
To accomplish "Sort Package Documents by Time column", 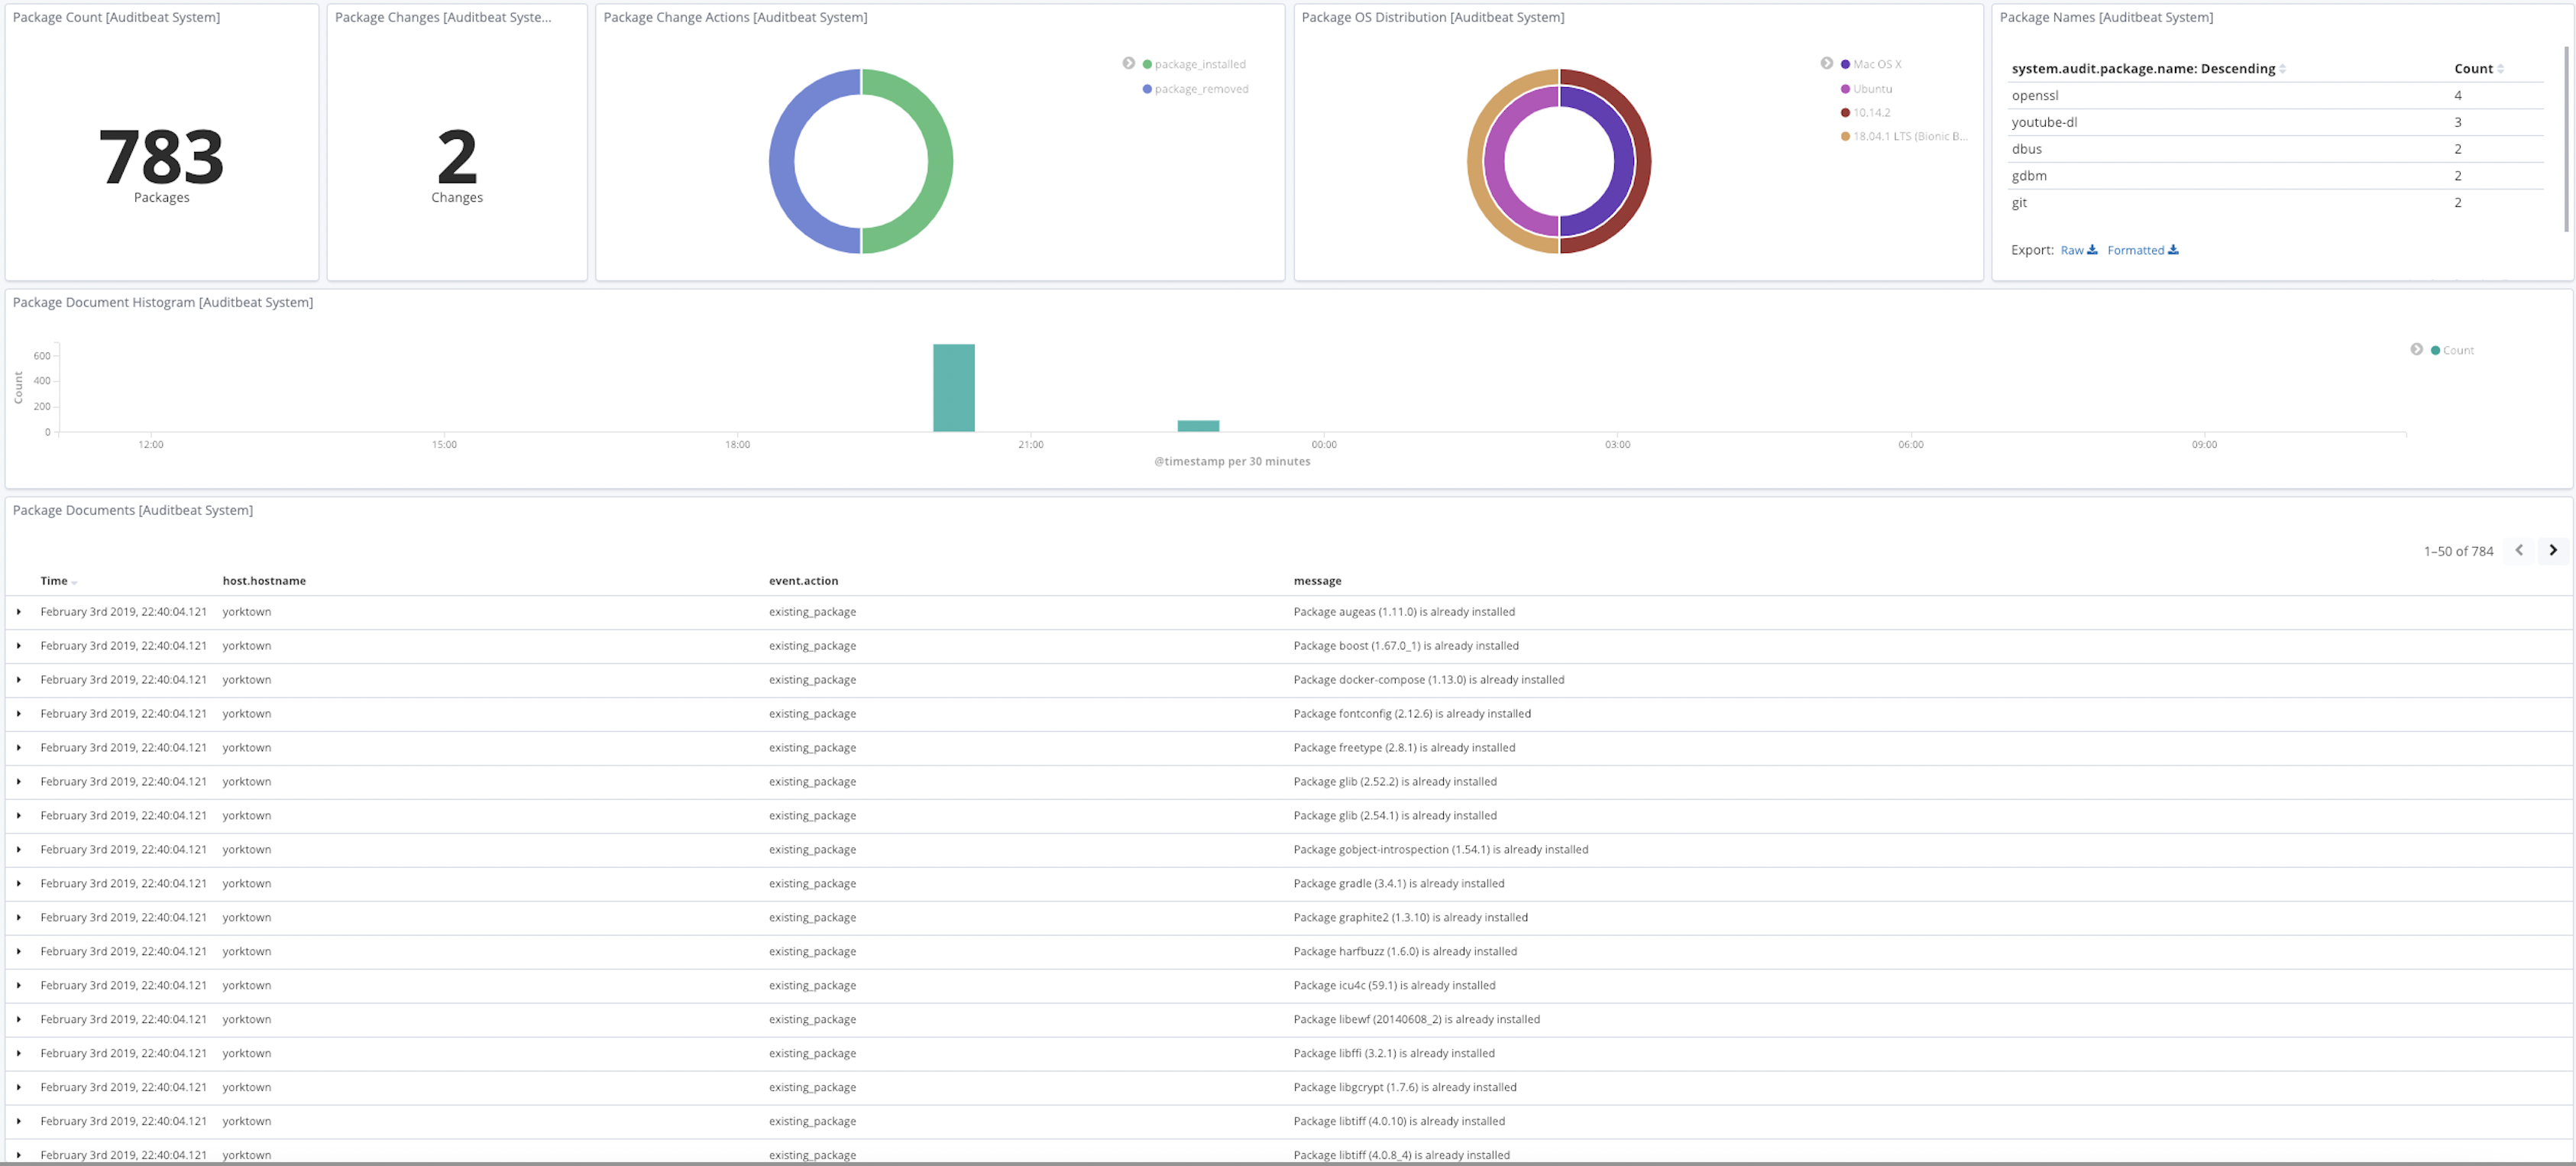I will 59,581.
